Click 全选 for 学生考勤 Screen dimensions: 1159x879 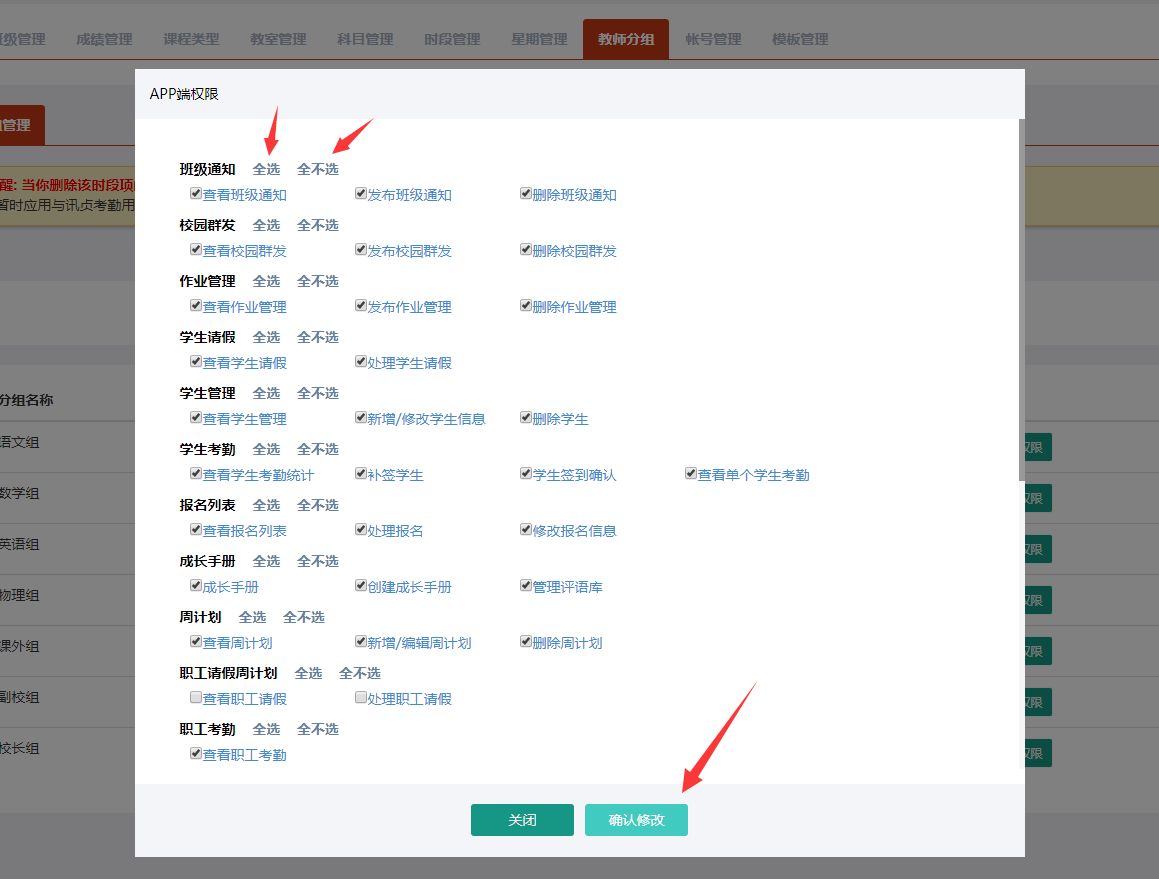point(266,449)
